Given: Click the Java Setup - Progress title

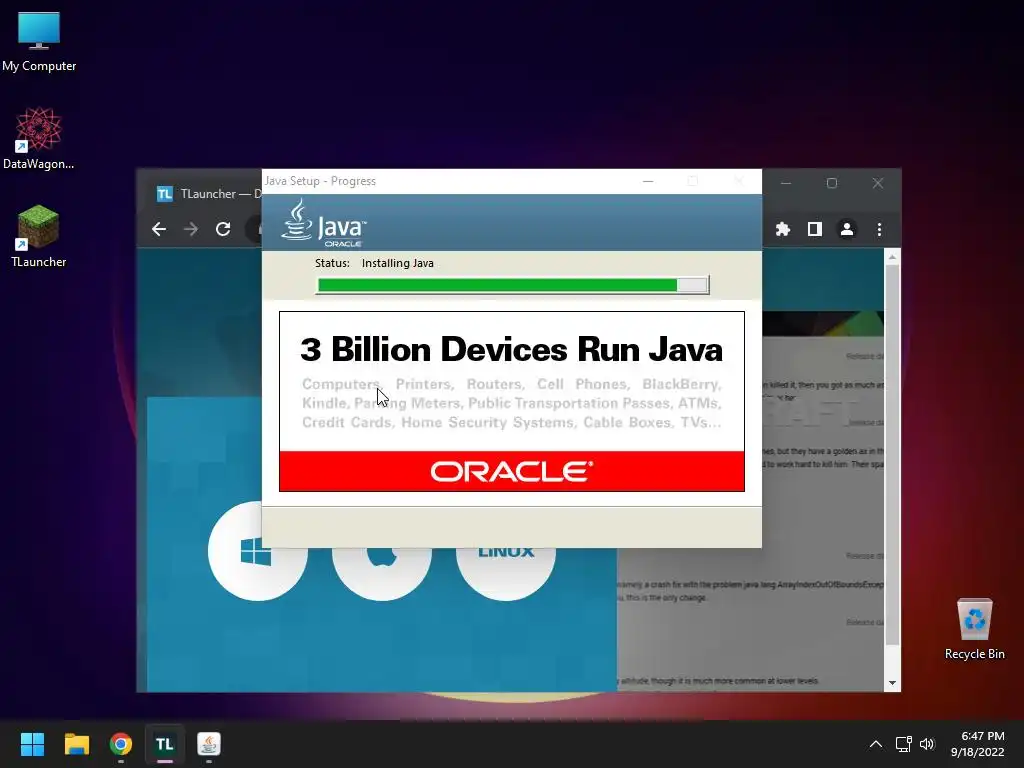Looking at the screenshot, I should pyautogui.click(x=320, y=181).
